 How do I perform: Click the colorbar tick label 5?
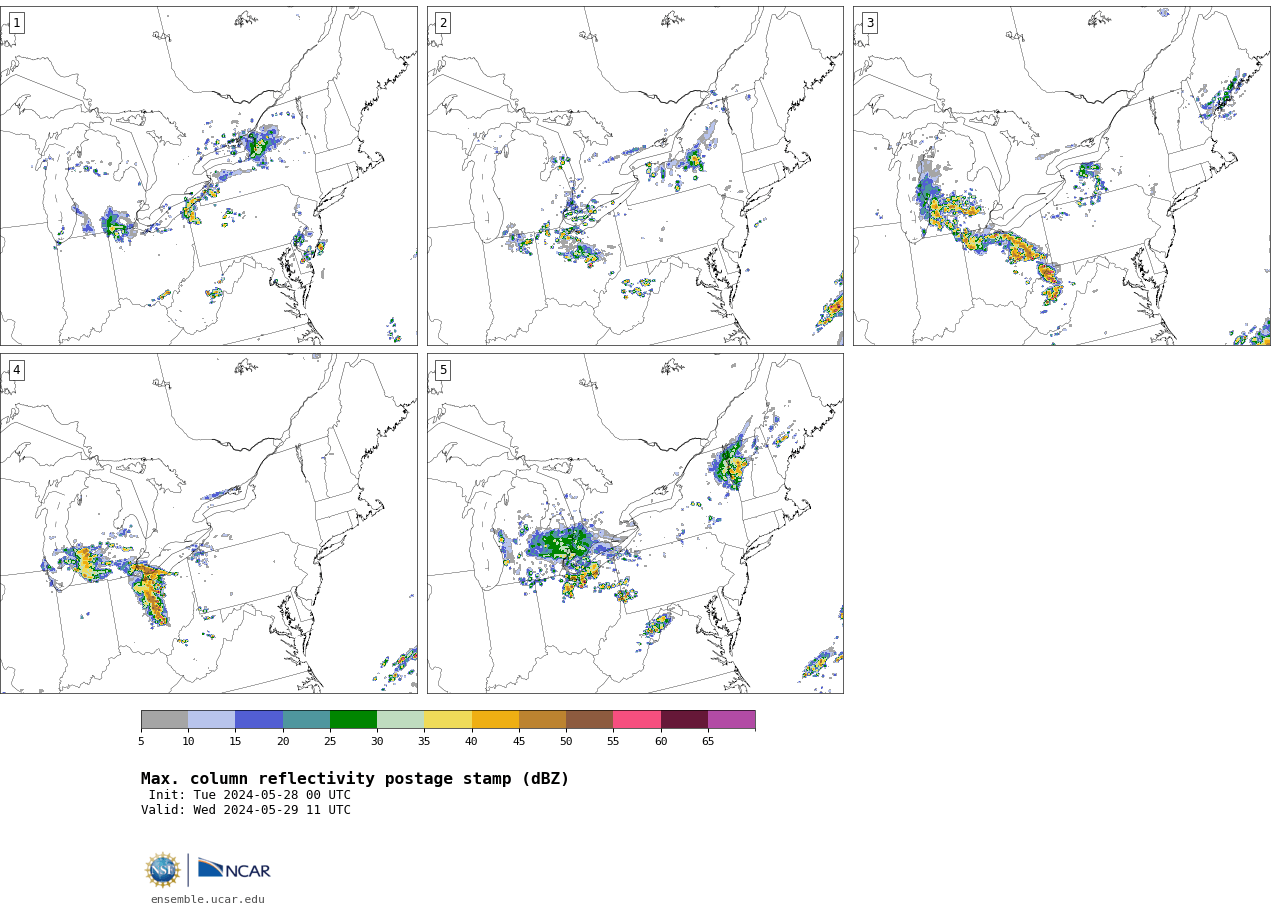pyautogui.click(x=141, y=741)
